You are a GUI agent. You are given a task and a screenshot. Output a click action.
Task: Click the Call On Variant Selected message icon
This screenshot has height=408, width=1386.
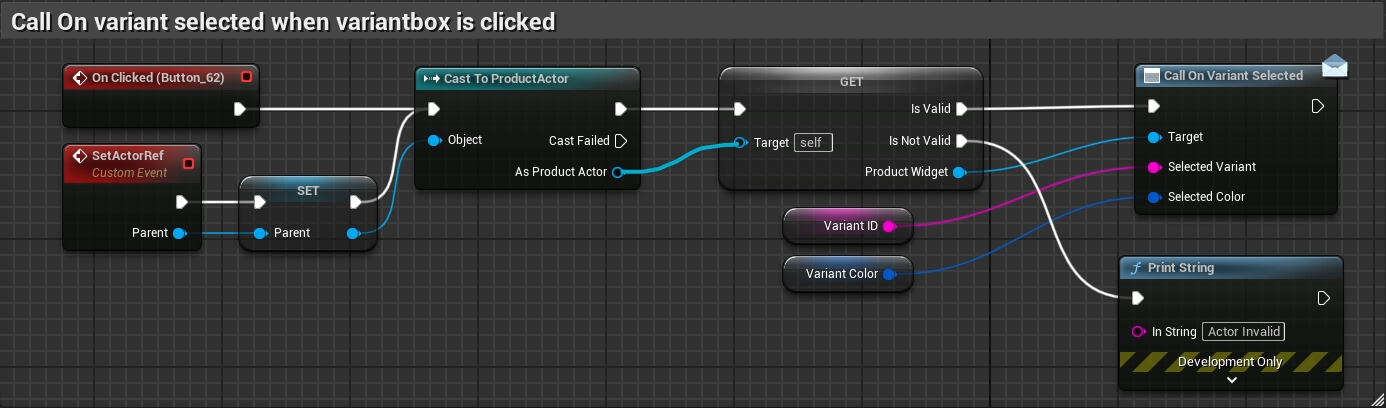pos(1151,76)
